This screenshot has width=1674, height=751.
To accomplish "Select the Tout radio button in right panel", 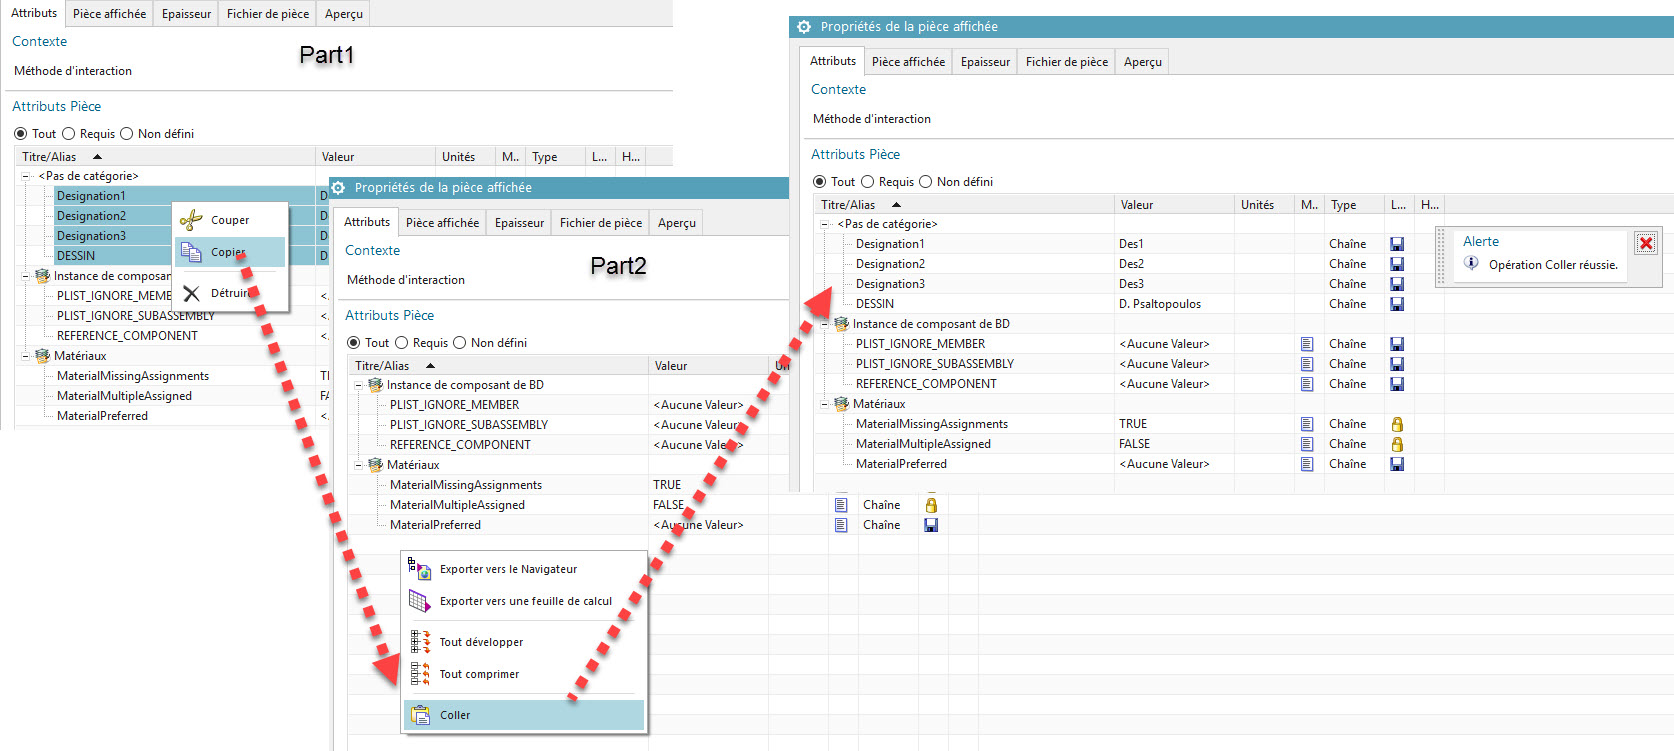I will (x=820, y=182).
